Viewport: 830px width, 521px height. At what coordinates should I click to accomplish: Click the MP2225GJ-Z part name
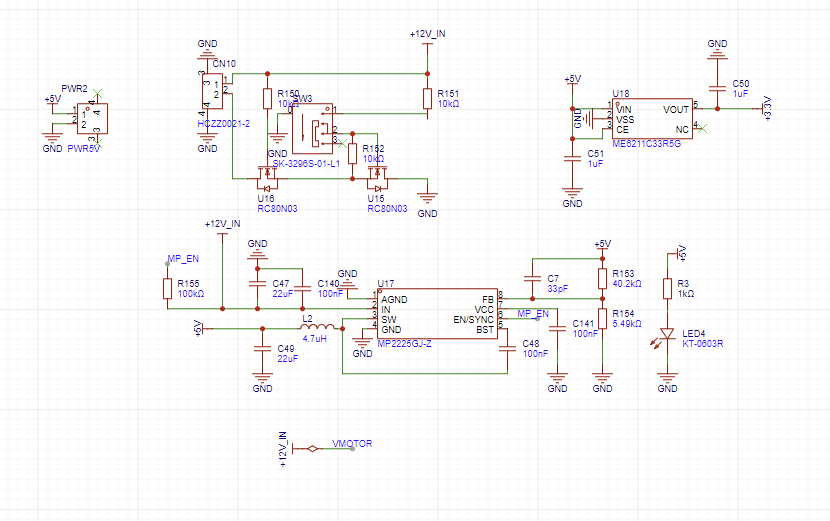(404, 344)
